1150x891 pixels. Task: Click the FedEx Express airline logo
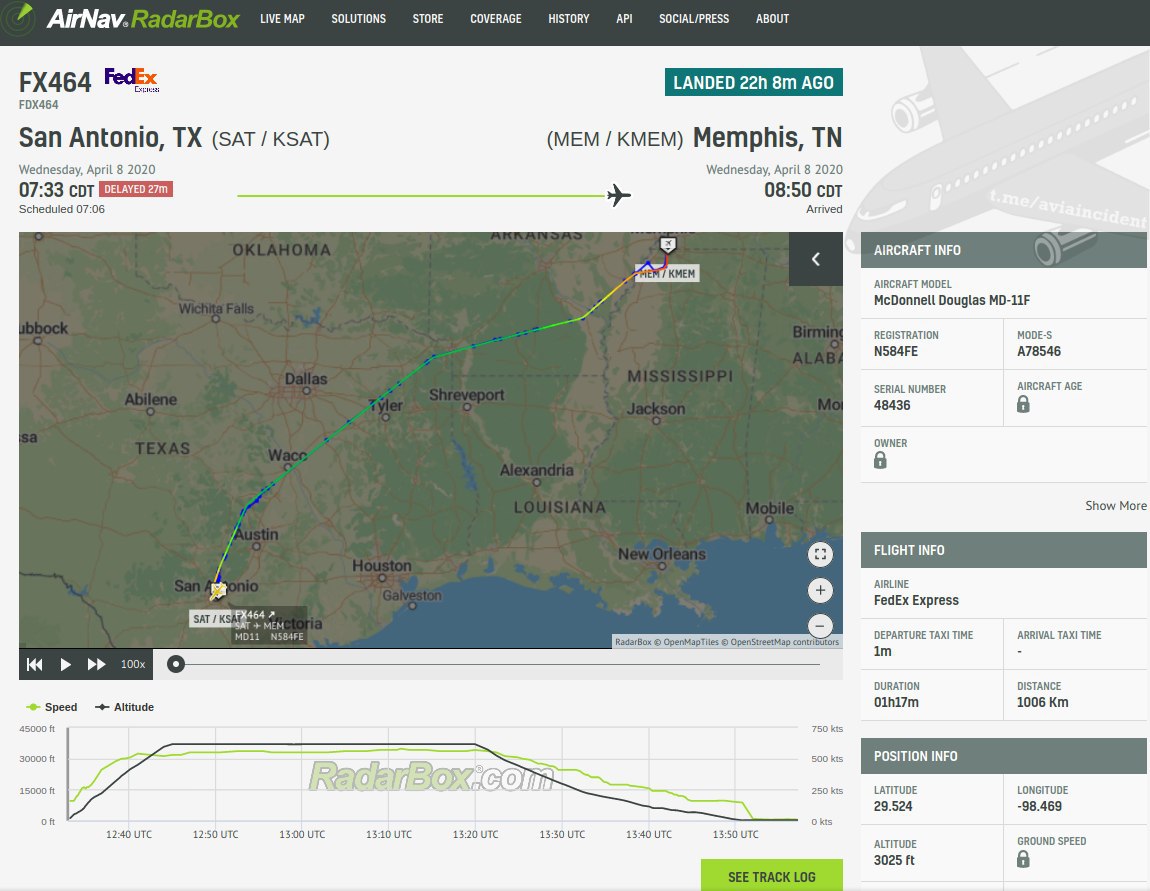click(x=132, y=80)
